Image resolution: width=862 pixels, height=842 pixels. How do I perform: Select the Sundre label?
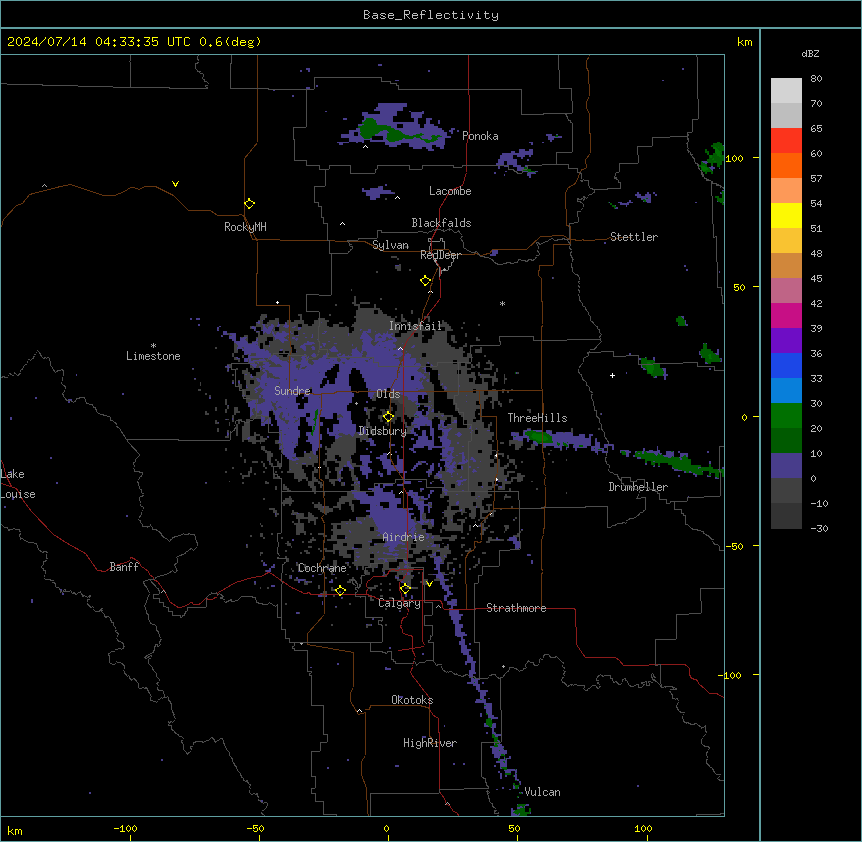coord(292,391)
